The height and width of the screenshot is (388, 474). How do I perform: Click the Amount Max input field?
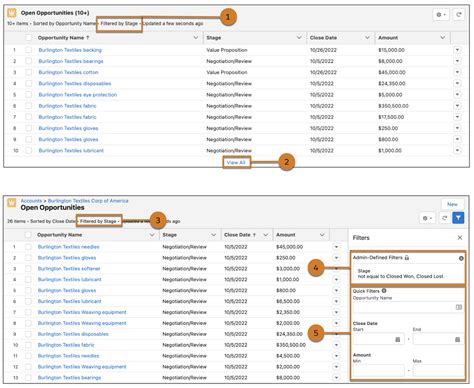tap(438, 370)
